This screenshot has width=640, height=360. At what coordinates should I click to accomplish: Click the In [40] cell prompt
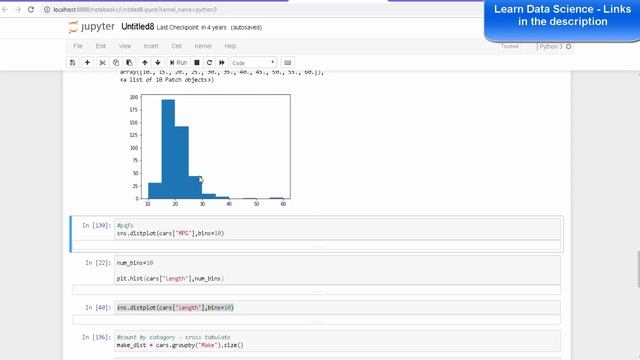tap(98, 308)
